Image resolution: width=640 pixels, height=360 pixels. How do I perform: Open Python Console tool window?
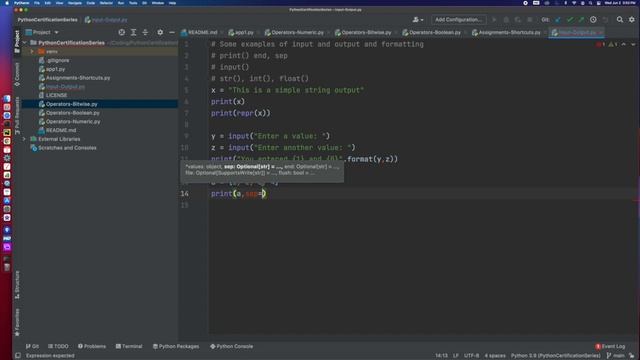231,346
